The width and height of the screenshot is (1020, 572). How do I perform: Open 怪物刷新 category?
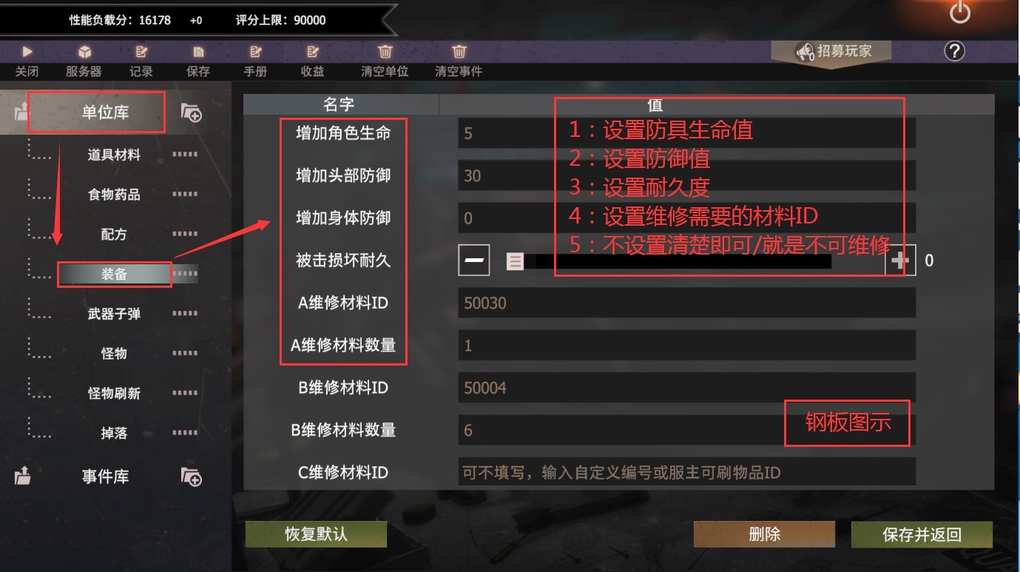tap(114, 393)
